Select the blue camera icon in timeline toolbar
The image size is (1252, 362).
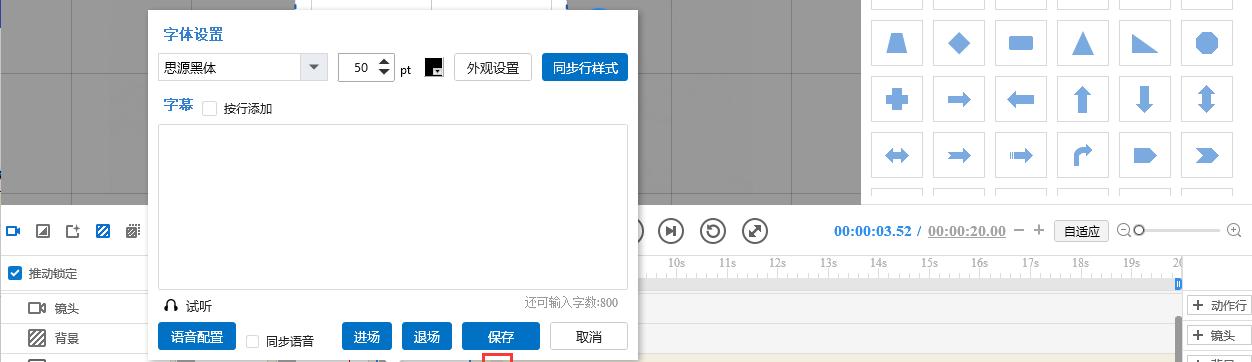coord(13,231)
